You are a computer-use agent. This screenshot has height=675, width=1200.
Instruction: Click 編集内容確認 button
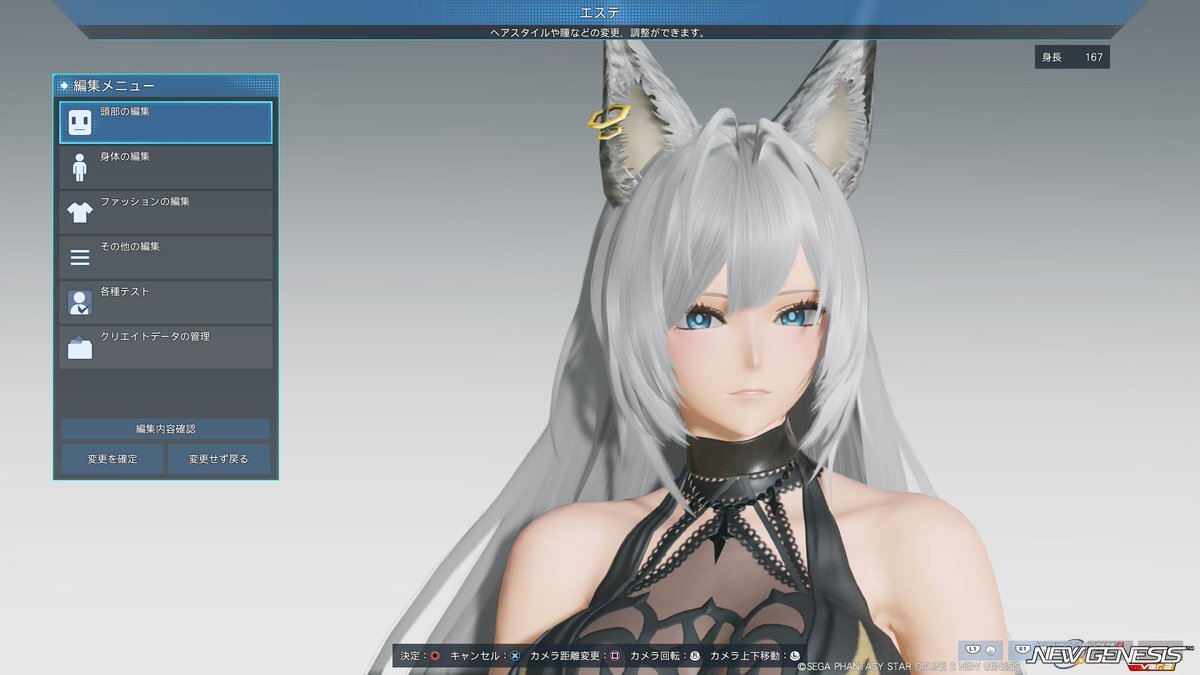click(166, 429)
